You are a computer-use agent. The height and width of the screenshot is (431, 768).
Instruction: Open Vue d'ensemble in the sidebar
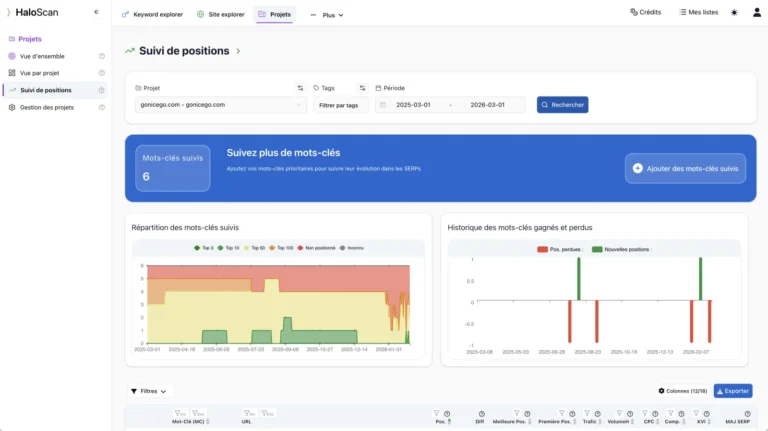(42, 56)
